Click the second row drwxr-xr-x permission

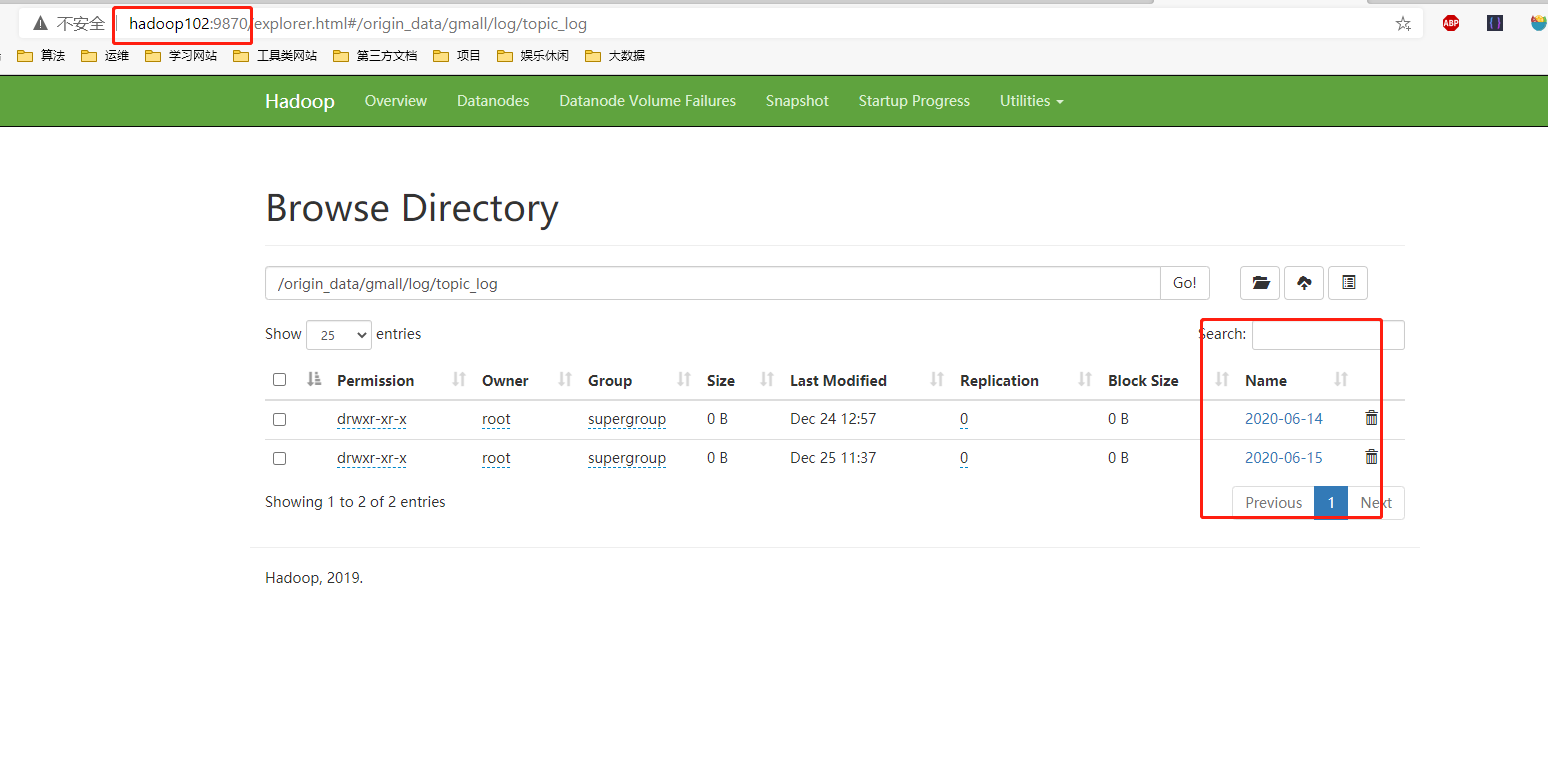372,458
